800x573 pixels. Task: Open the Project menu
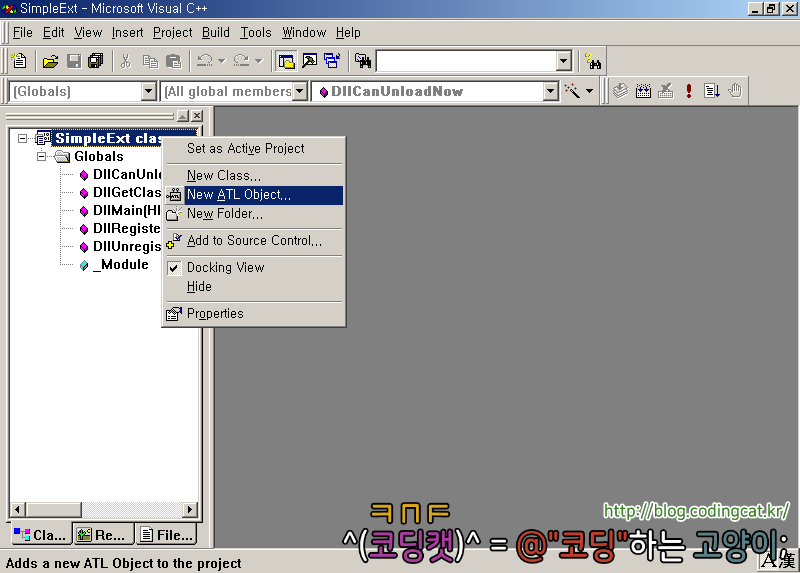pos(172,33)
